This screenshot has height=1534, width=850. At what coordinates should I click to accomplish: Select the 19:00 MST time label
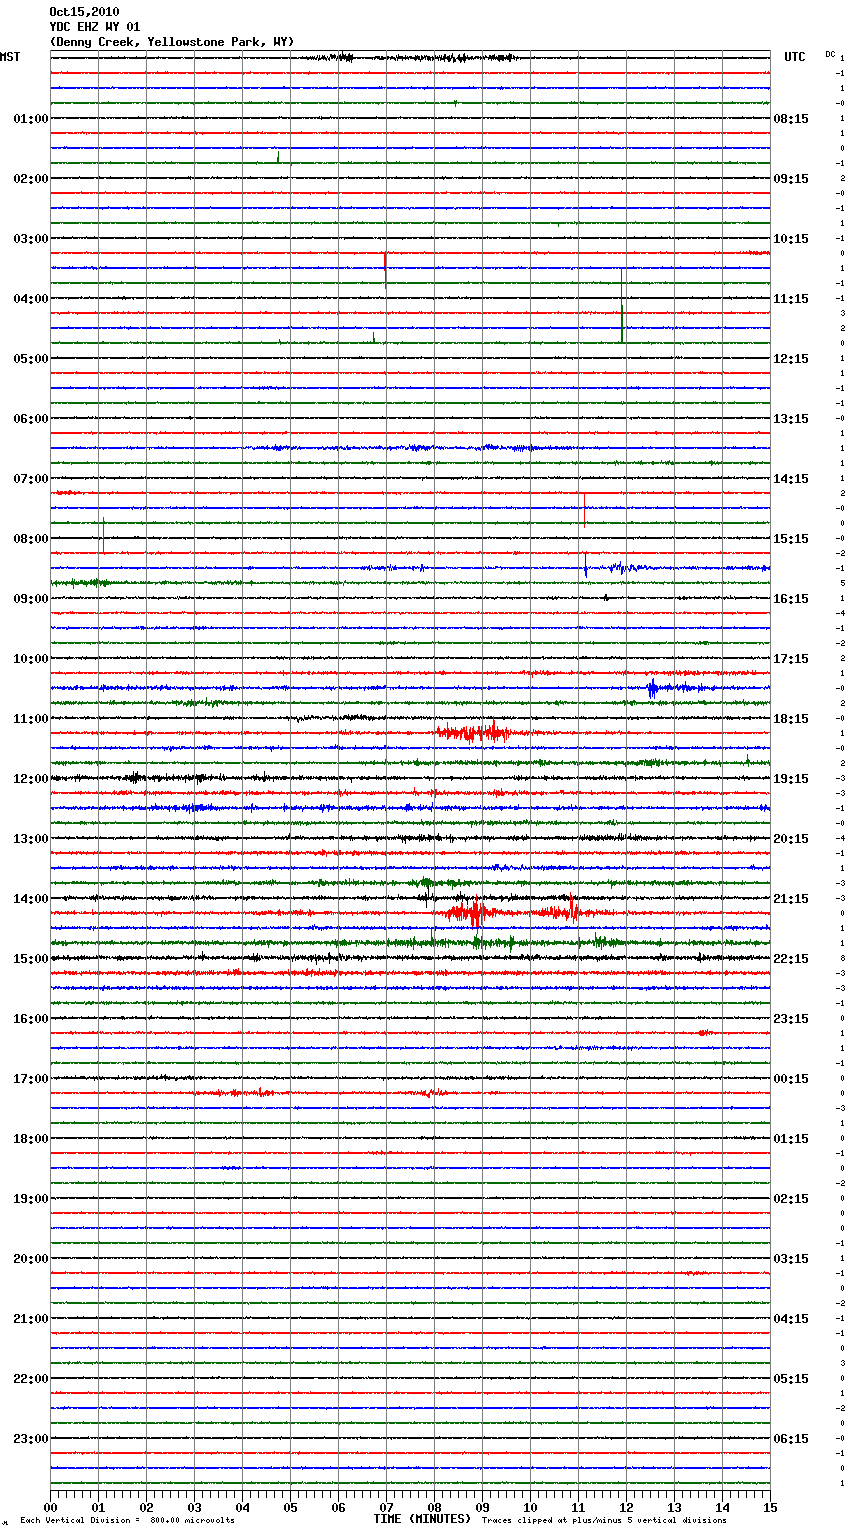(x=31, y=1199)
